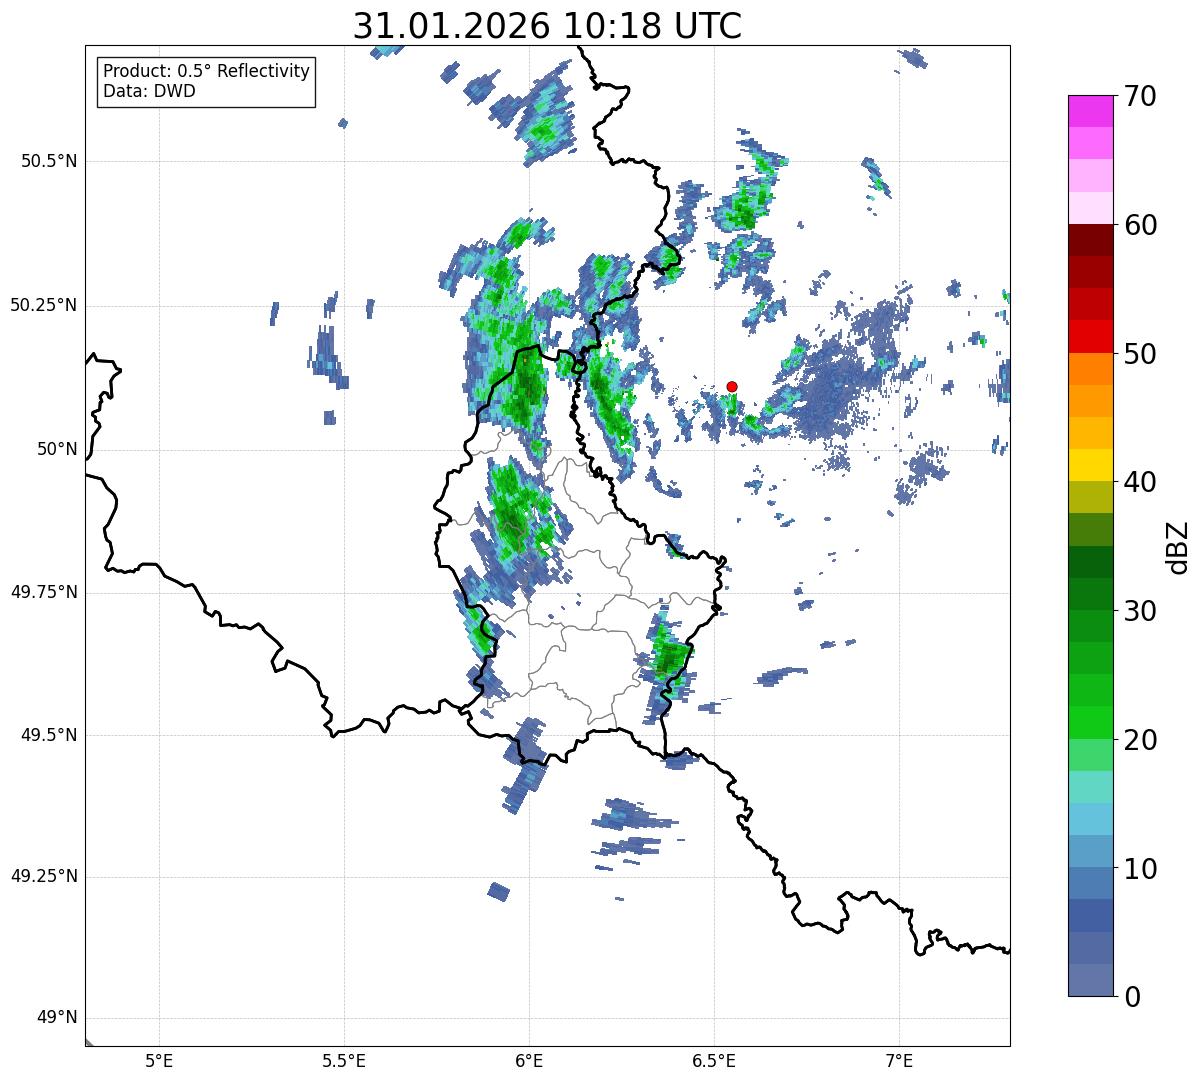Click the bottom slate-blue colorbar swatch at 0
Viewport: 1202px width, 1081px height.
1090,980
